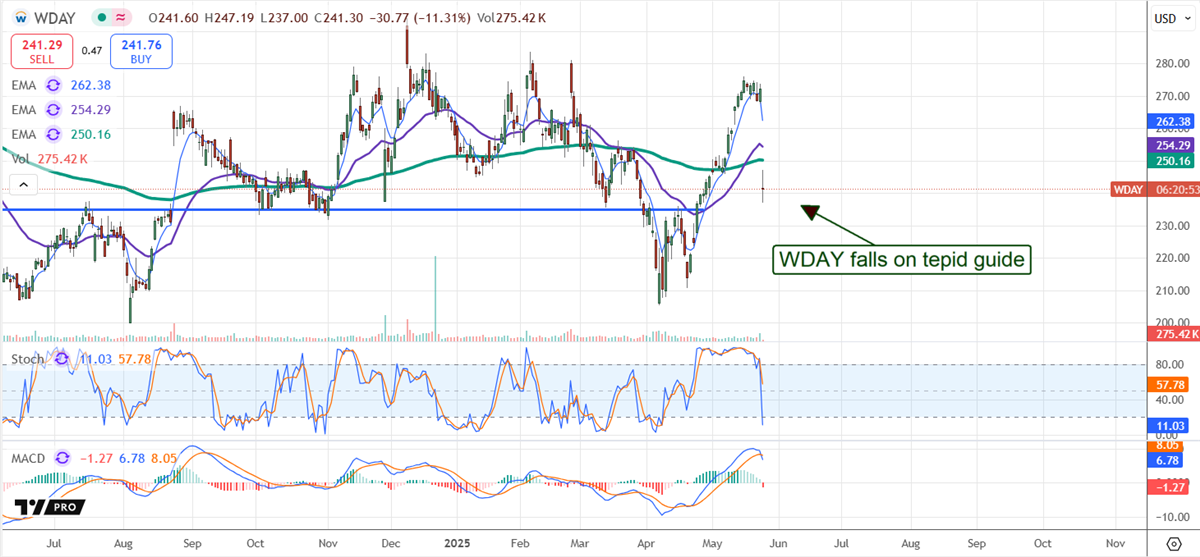The image size is (1200, 557).
Task: Click the blue 262.38 EMA price tag
Action: (1173, 122)
